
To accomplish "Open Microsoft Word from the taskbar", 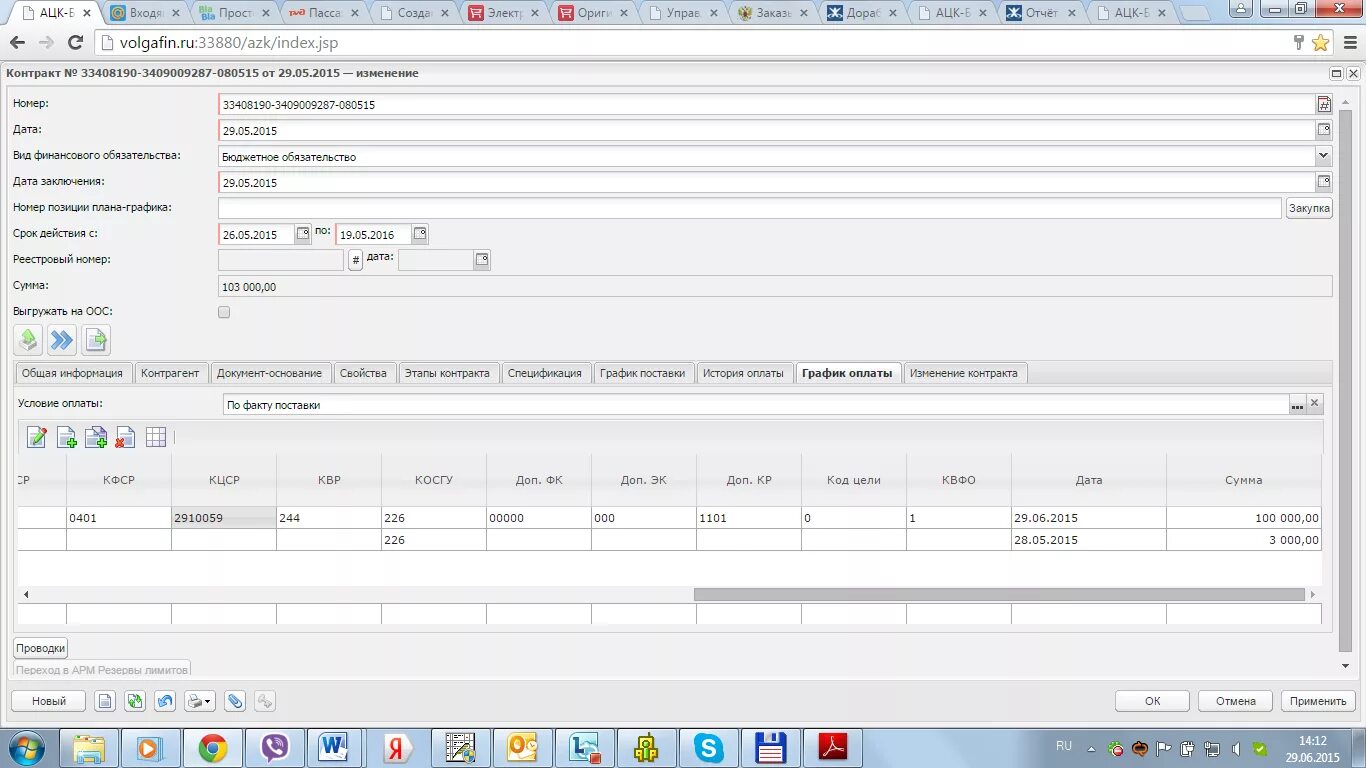I will 333,748.
